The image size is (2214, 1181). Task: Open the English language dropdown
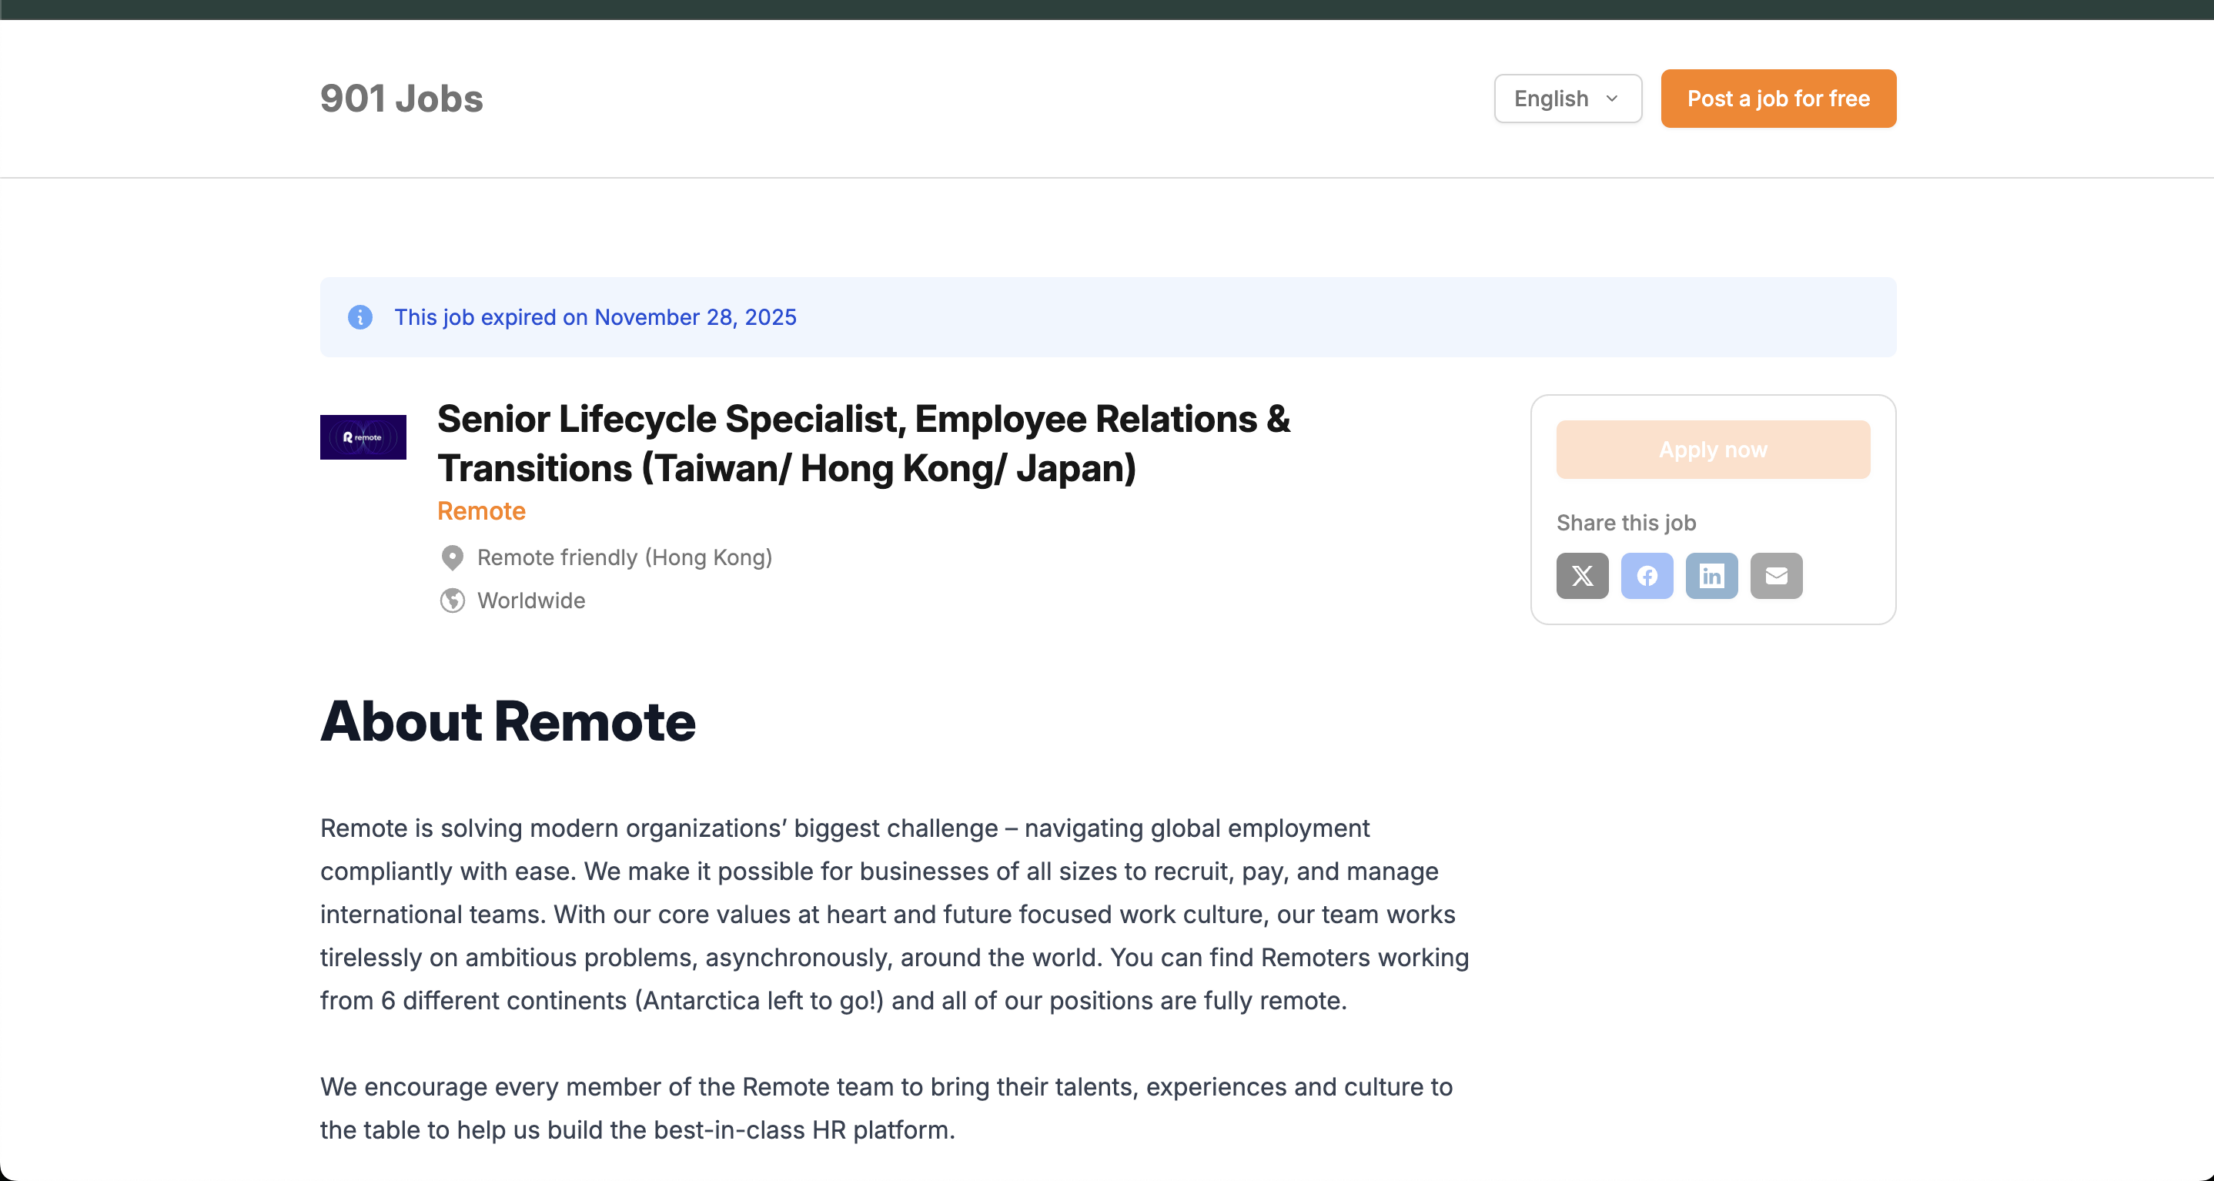pos(1566,99)
